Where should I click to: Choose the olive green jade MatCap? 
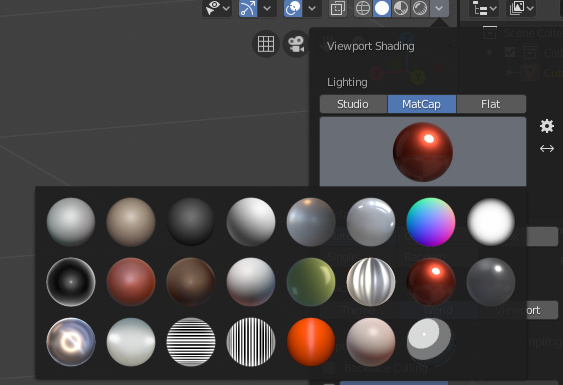311,282
